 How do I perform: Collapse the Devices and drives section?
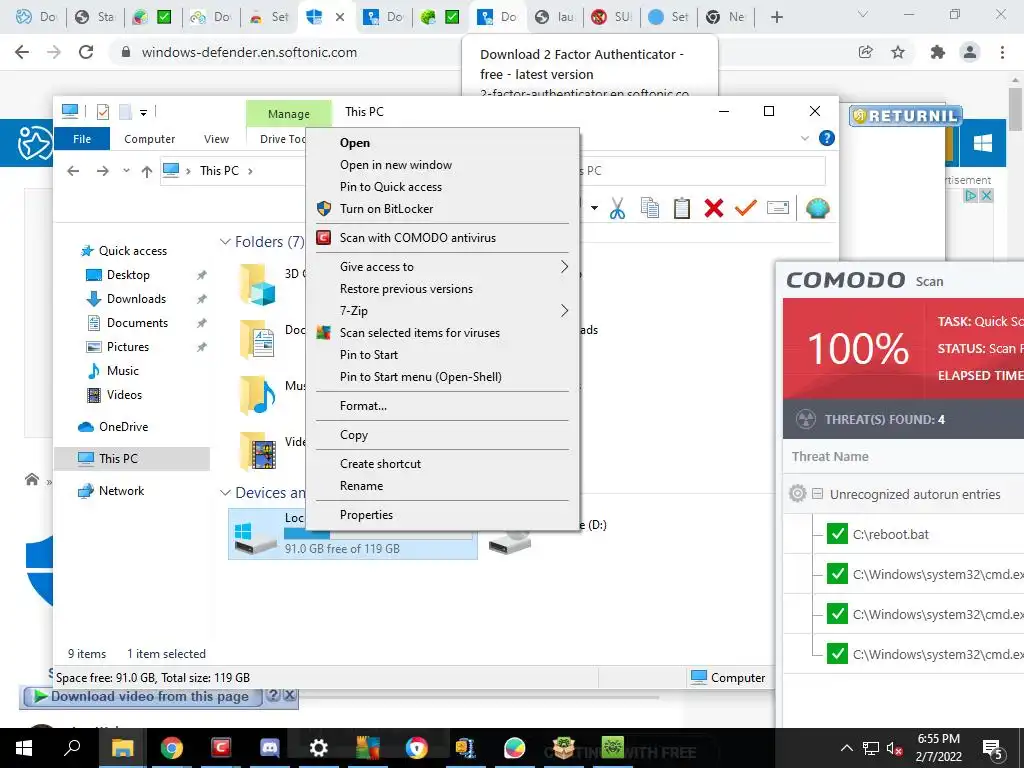coord(225,492)
